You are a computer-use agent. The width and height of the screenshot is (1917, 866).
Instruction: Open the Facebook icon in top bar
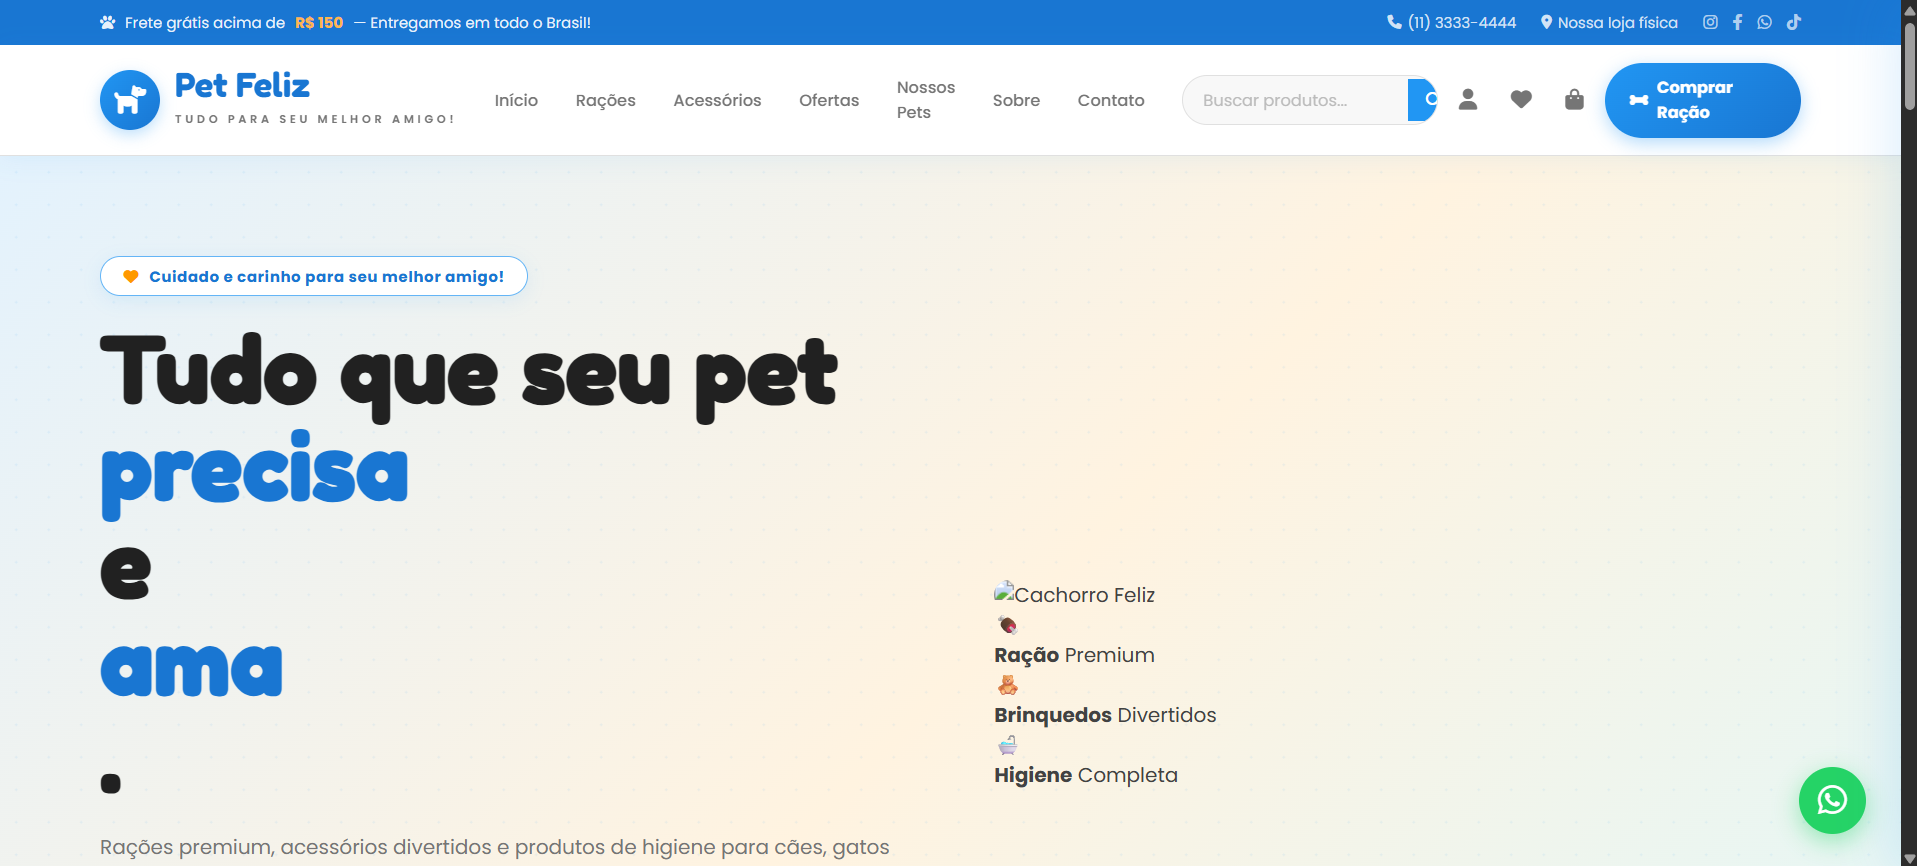[1737, 22]
